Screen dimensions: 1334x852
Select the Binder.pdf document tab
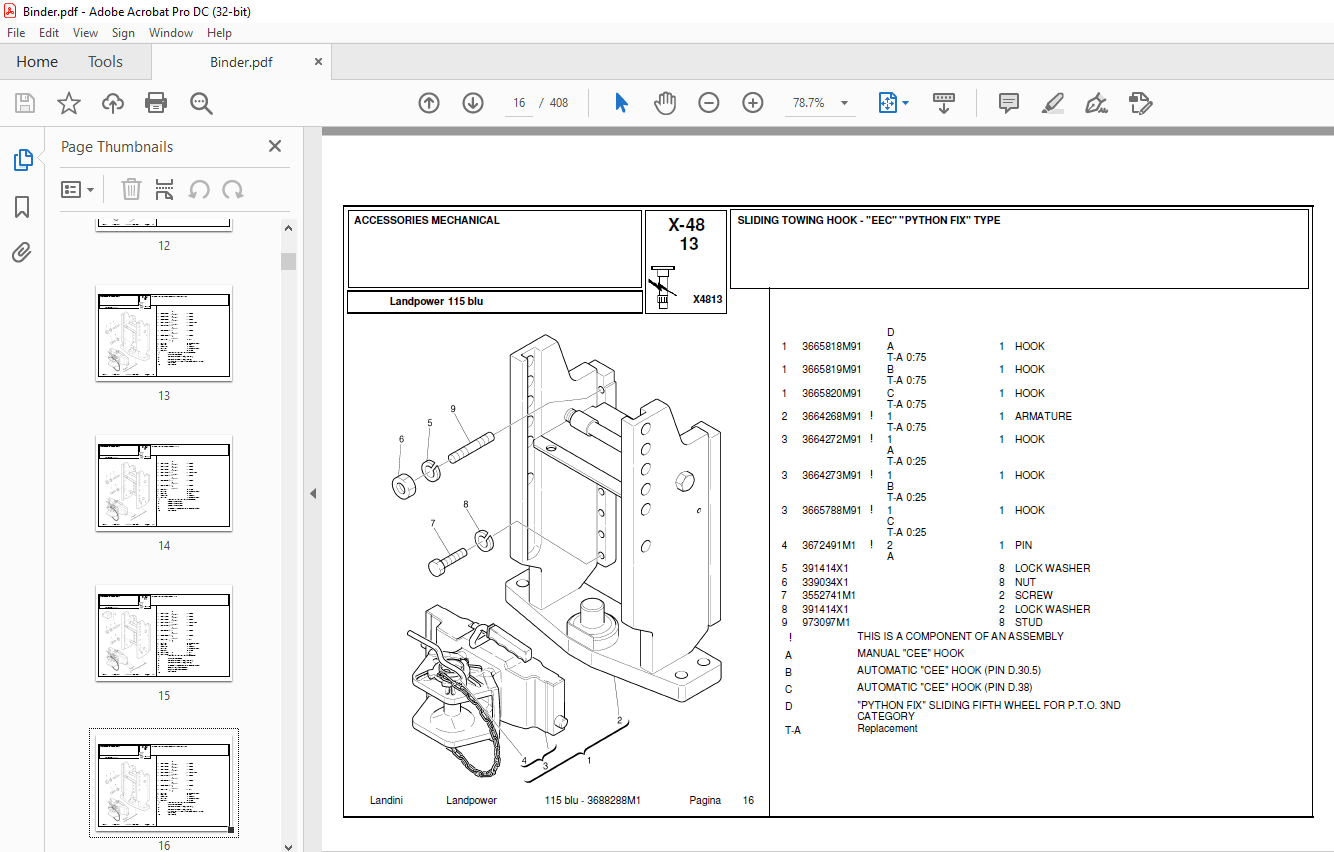(x=241, y=62)
